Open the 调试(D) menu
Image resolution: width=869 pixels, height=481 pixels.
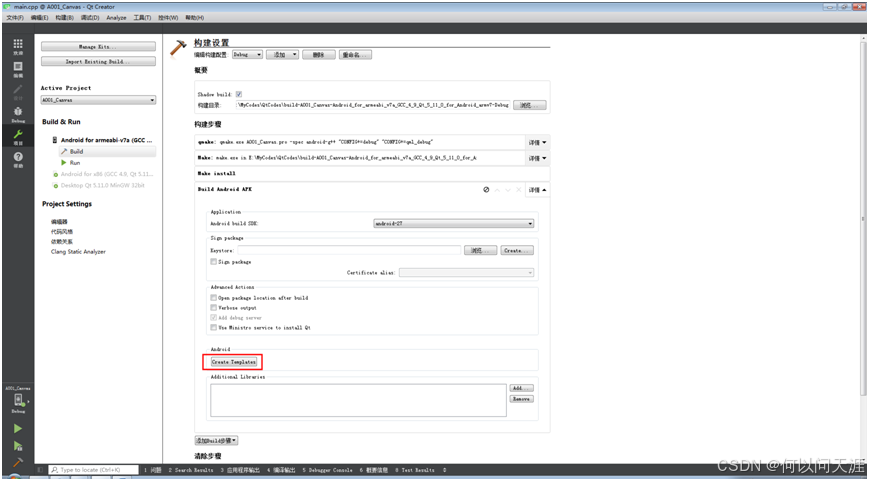click(90, 18)
